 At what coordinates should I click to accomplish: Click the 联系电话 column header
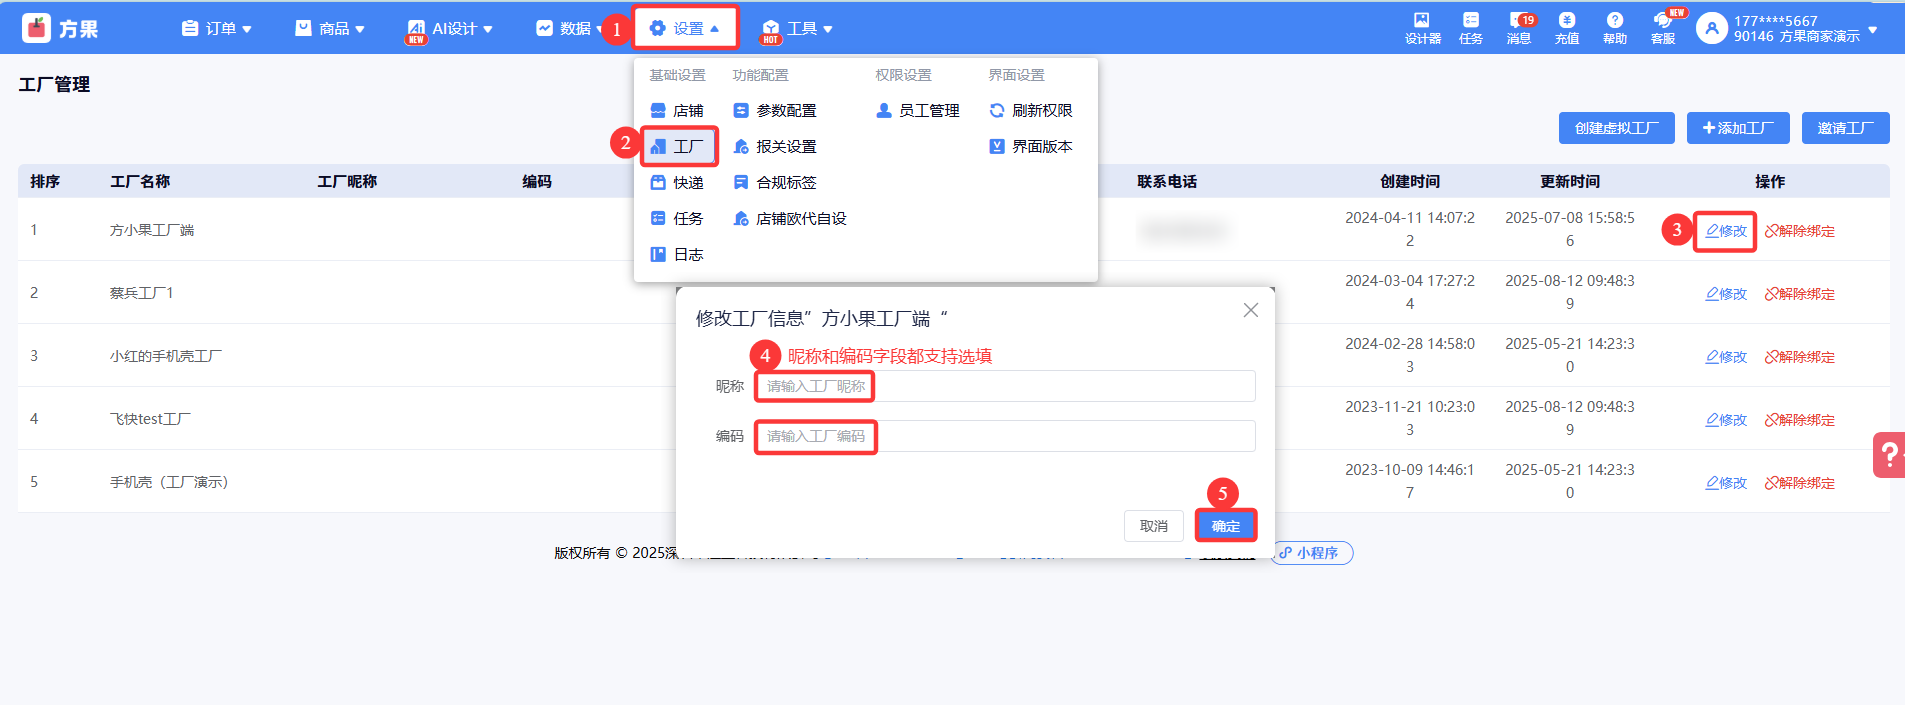(1167, 181)
